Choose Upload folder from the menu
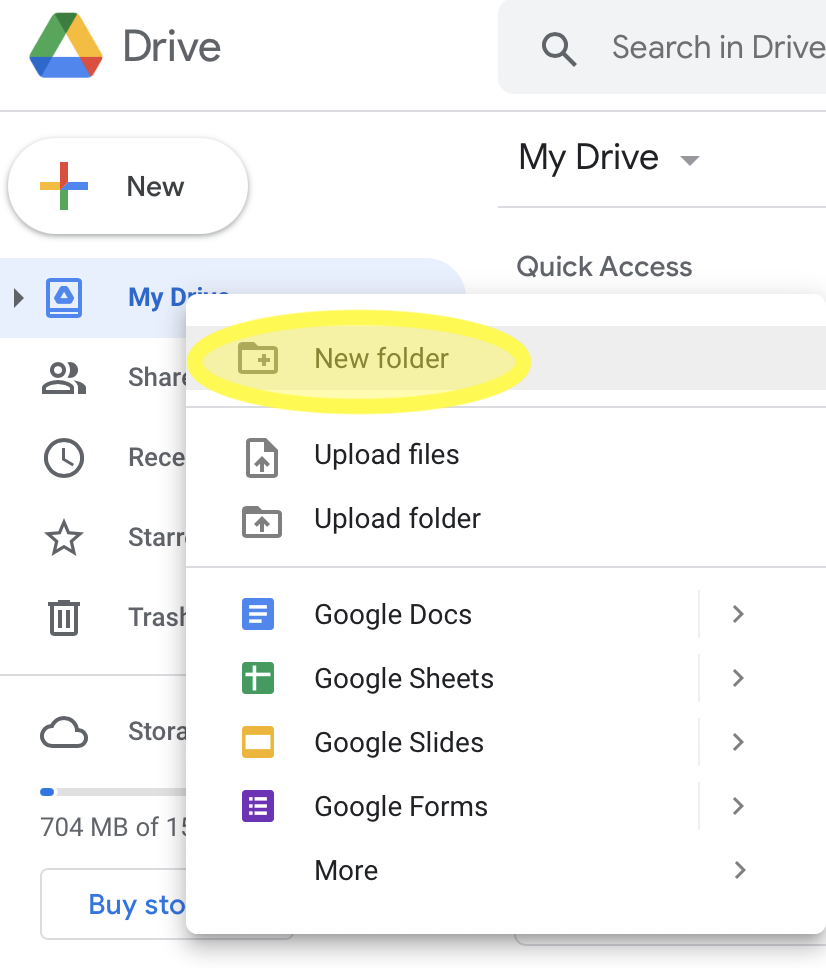This screenshot has height=968, width=826. (506, 519)
